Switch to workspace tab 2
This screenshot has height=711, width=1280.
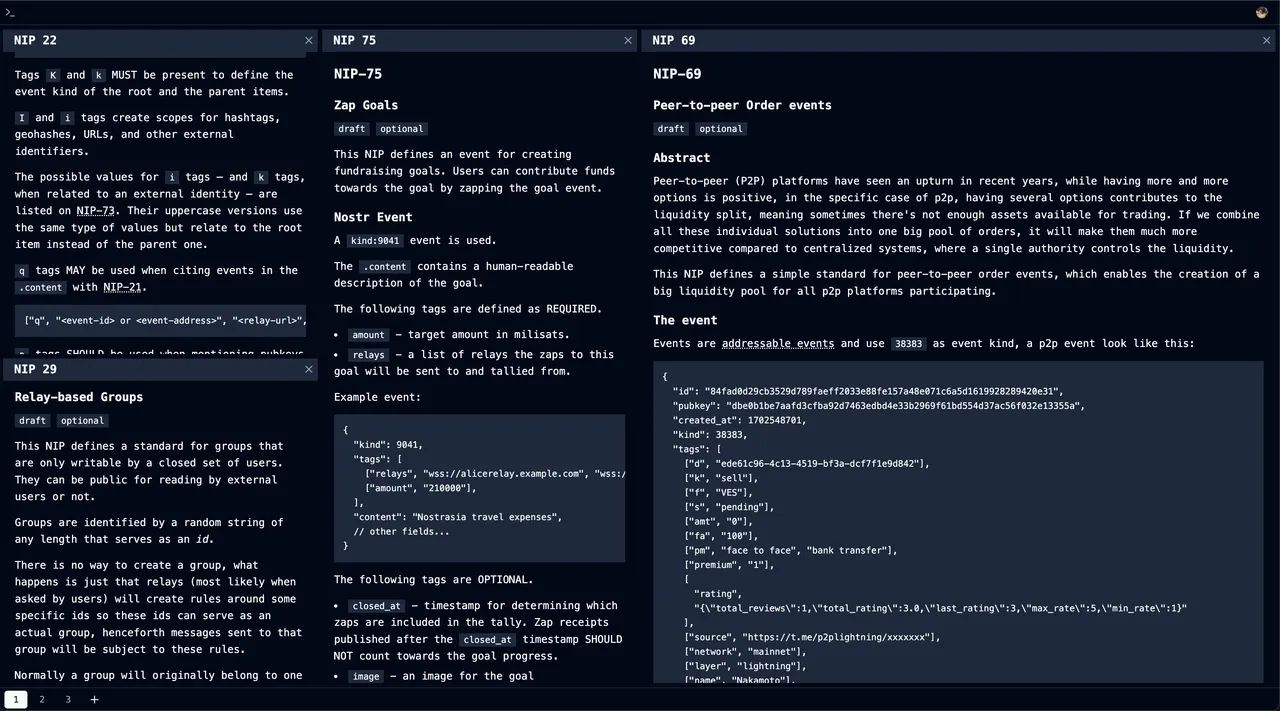click(x=42, y=699)
